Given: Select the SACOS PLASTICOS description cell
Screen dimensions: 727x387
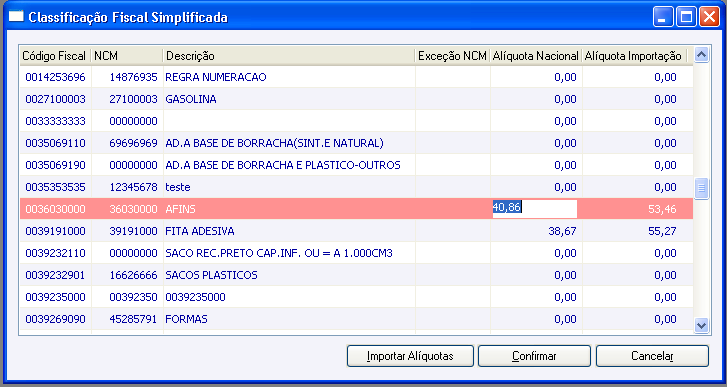Looking at the screenshot, I should (289, 275).
